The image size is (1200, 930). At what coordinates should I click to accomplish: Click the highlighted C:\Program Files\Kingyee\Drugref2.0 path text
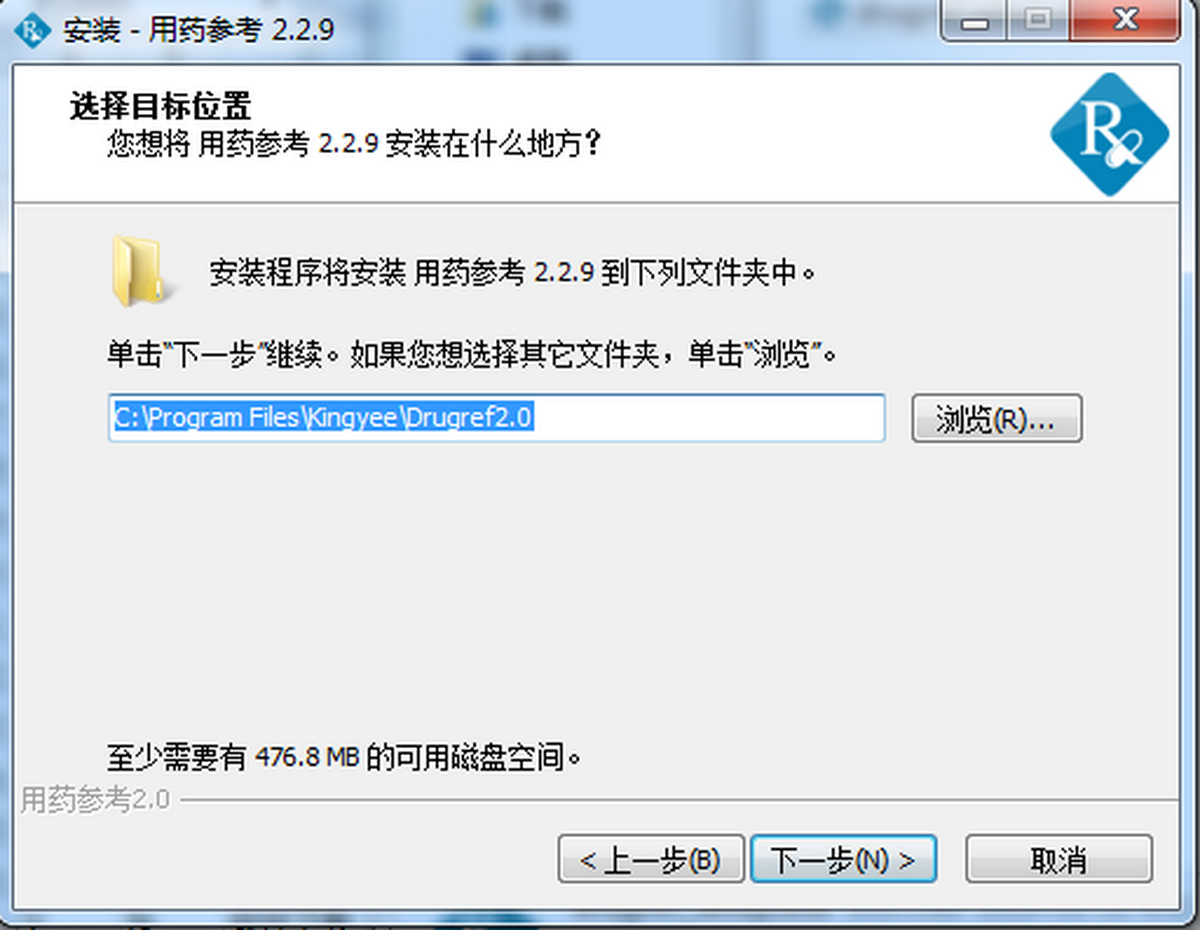[x=323, y=418]
